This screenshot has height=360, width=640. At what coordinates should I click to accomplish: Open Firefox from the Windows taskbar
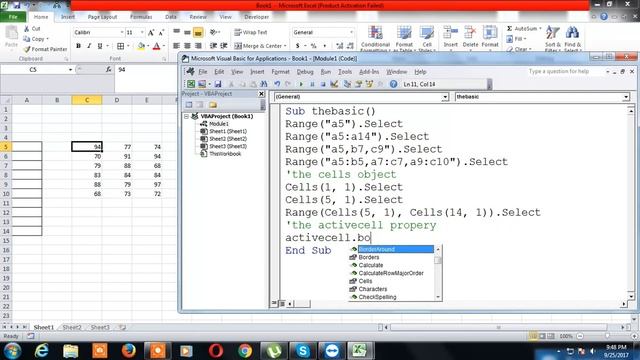[129, 351]
